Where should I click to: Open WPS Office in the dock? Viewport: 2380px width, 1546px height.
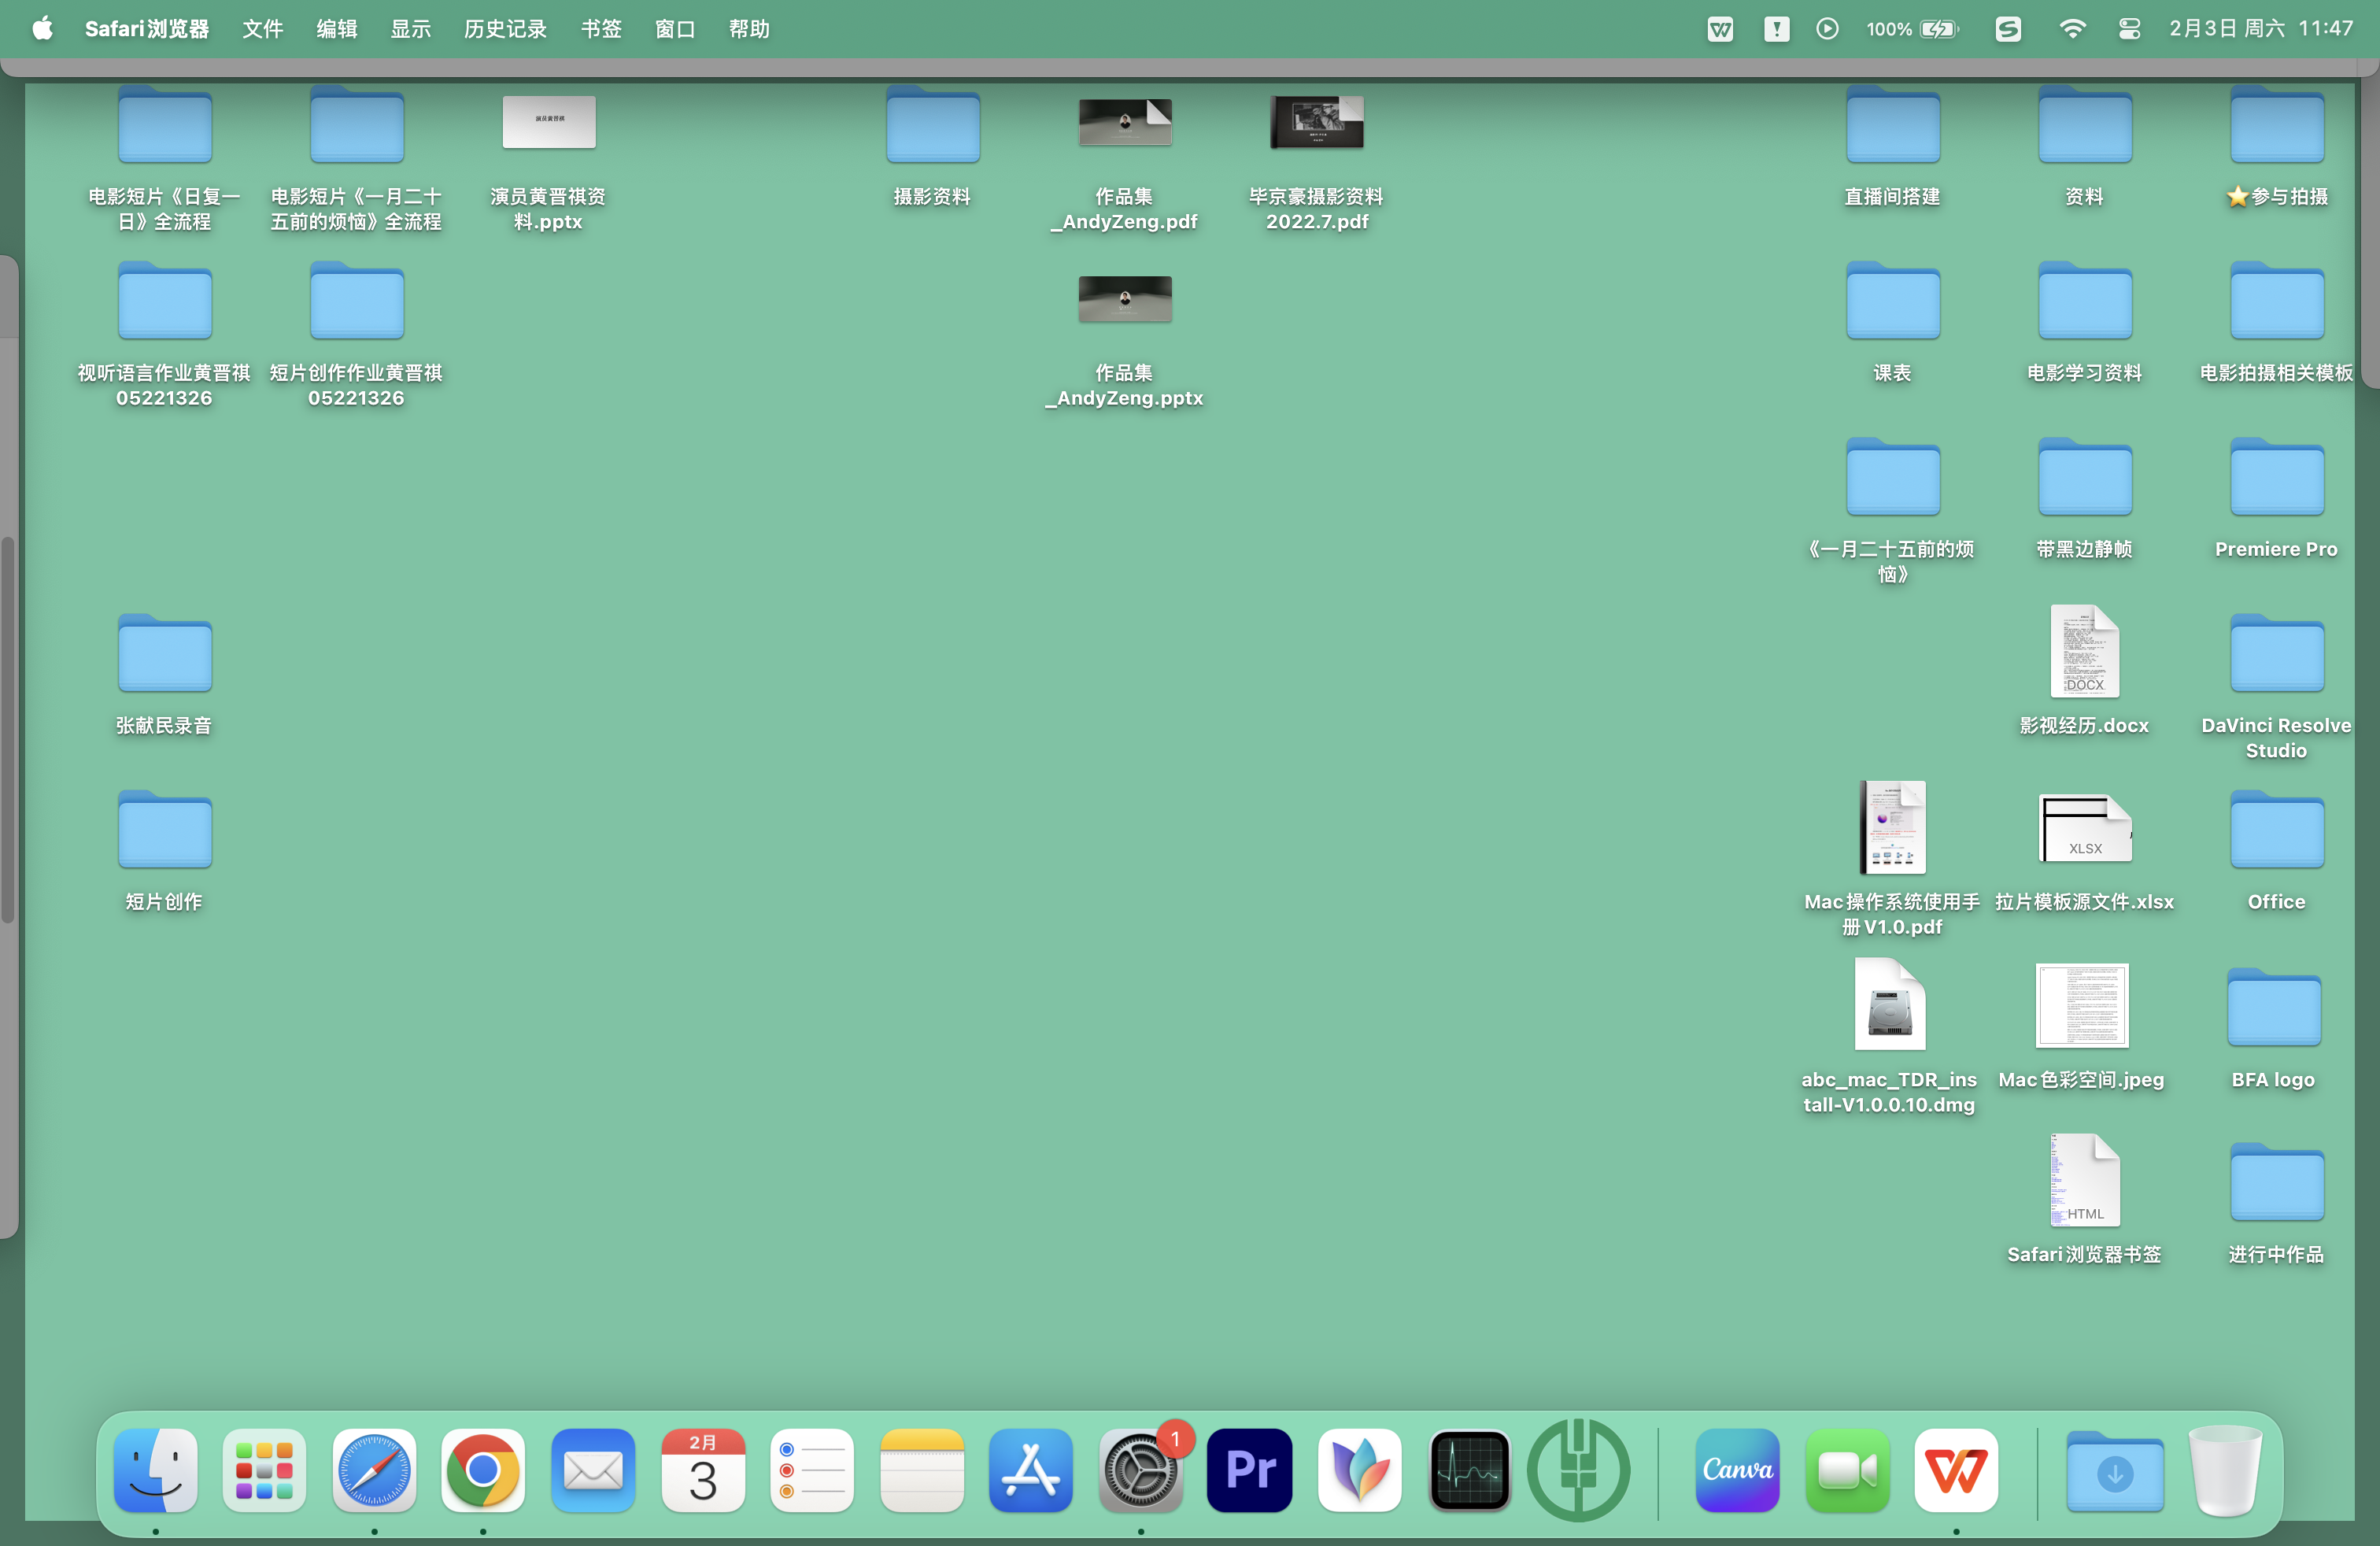point(1955,1470)
